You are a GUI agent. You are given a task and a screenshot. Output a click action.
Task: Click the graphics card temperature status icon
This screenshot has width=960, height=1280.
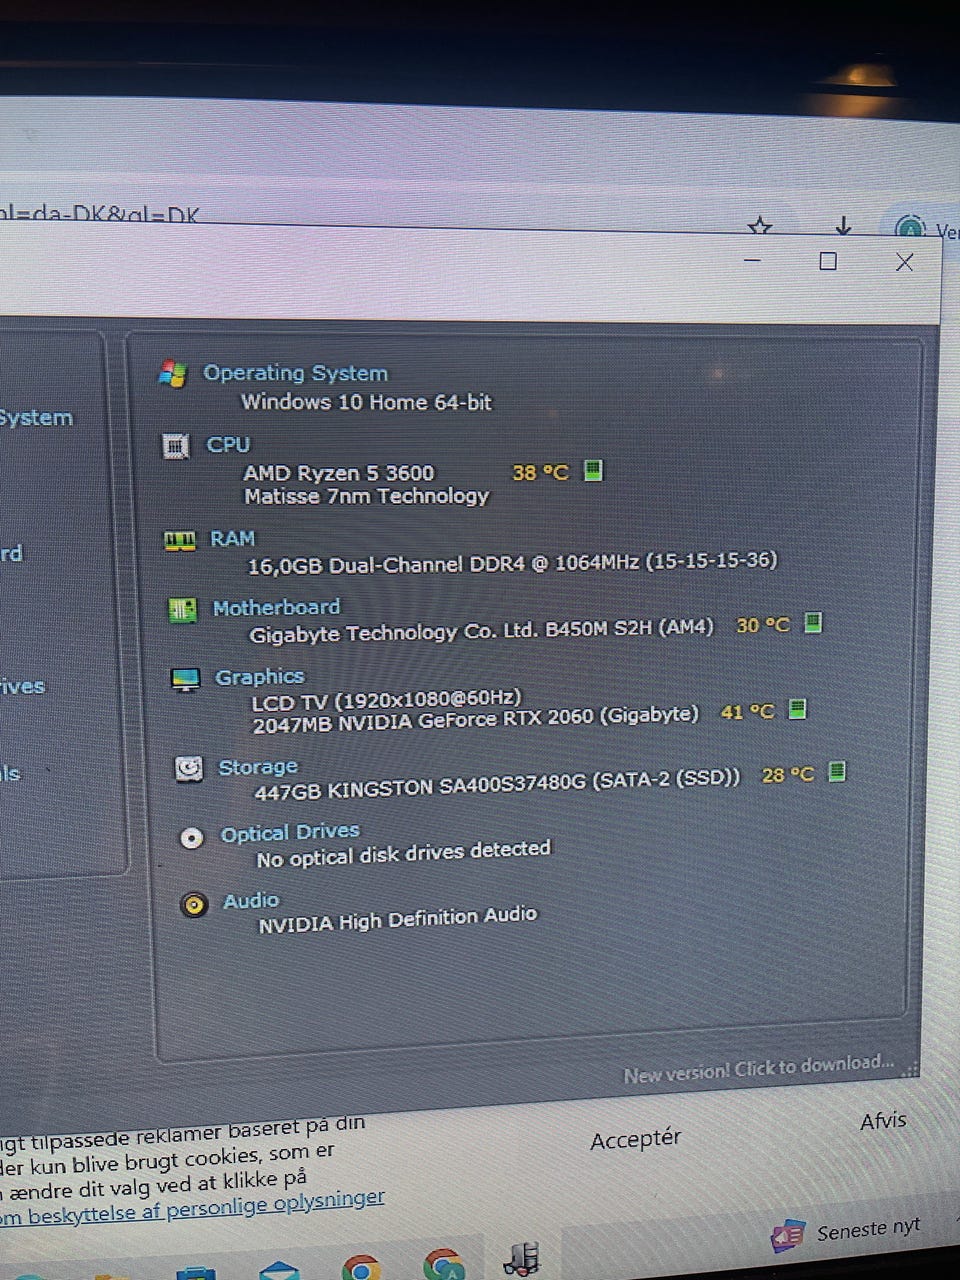tap(797, 709)
